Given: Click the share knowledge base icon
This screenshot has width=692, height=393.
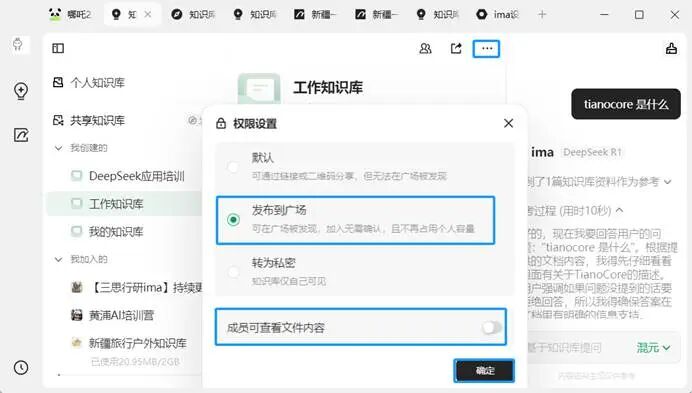Looking at the screenshot, I should 456,49.
